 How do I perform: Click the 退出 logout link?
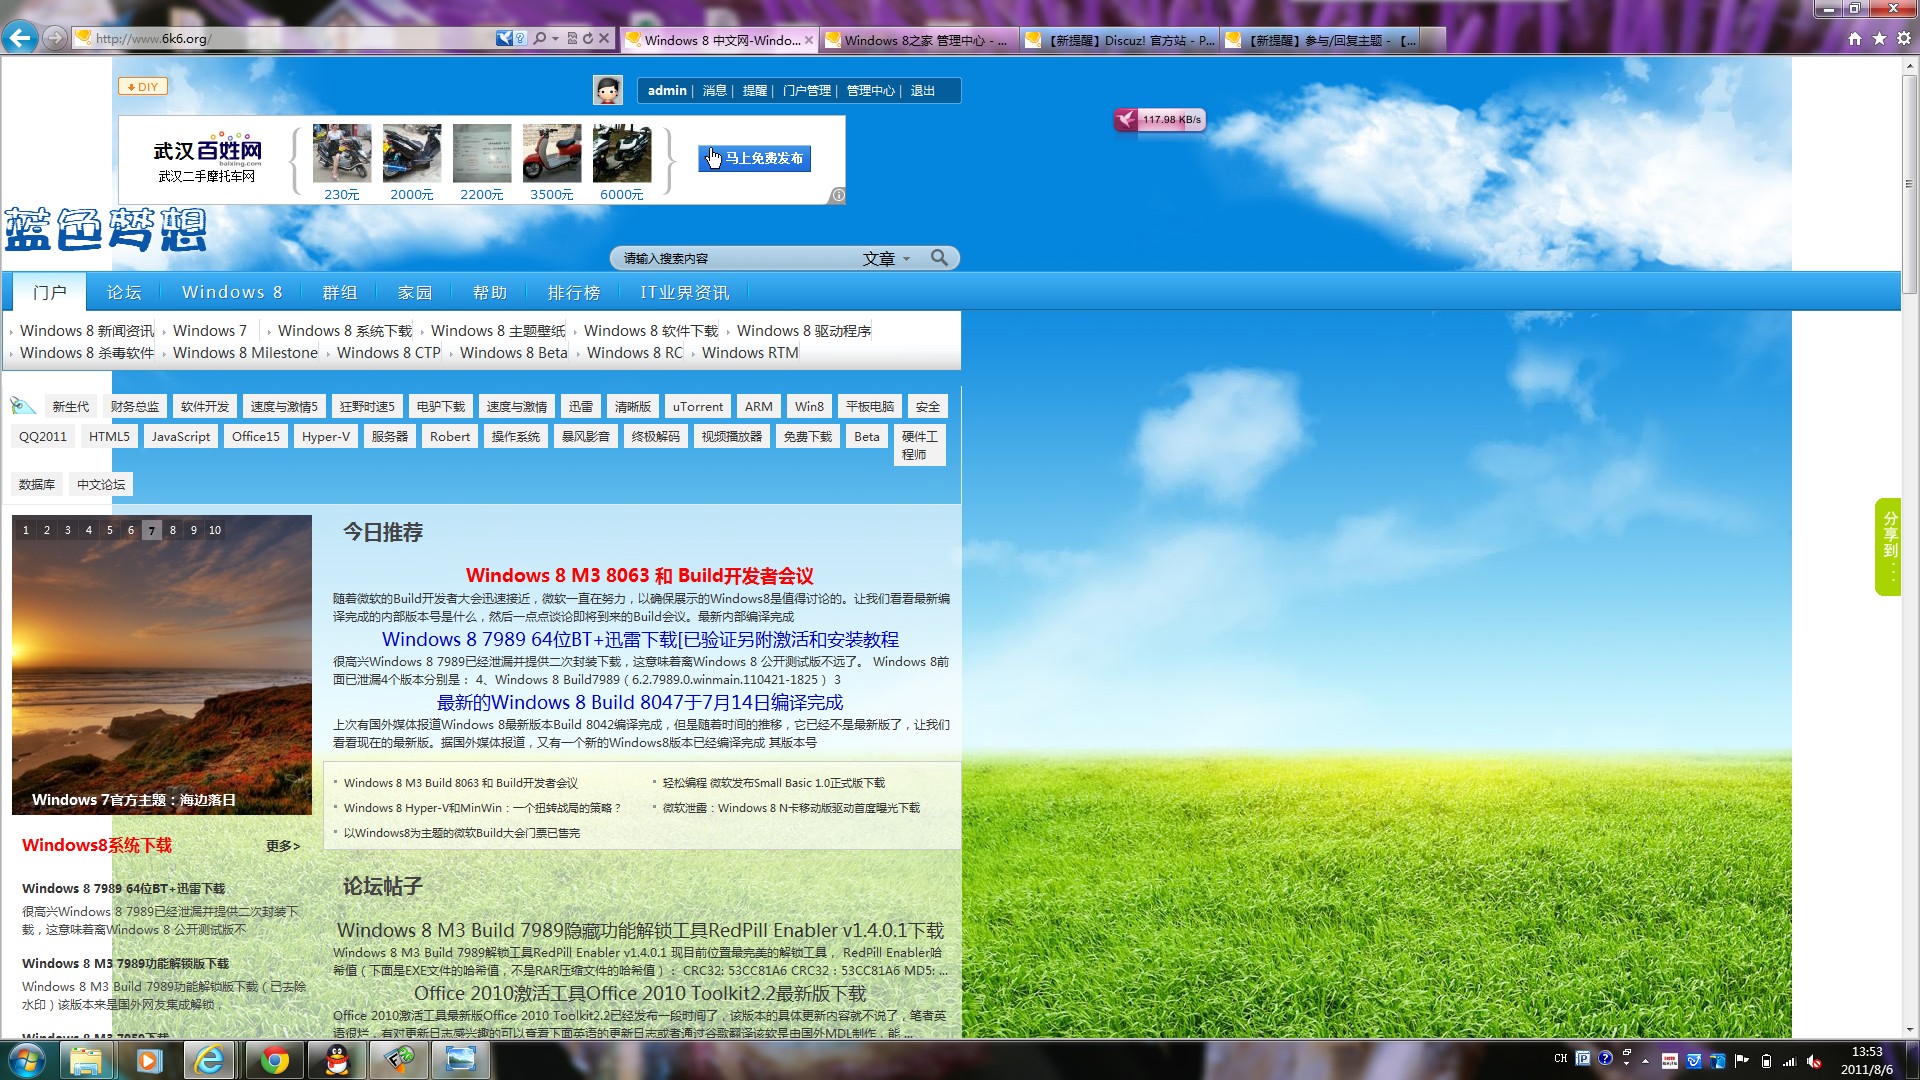(922, 91)
